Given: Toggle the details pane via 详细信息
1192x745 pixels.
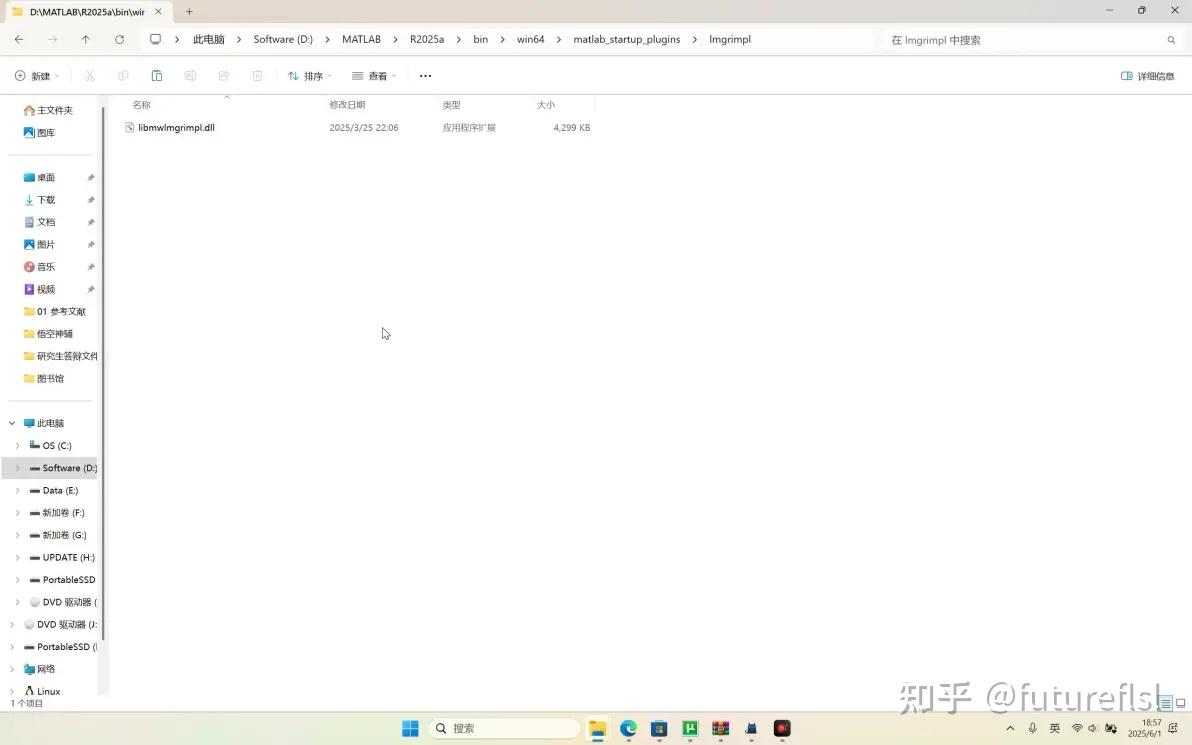Looking at the screenshot, I should 1146,75.
